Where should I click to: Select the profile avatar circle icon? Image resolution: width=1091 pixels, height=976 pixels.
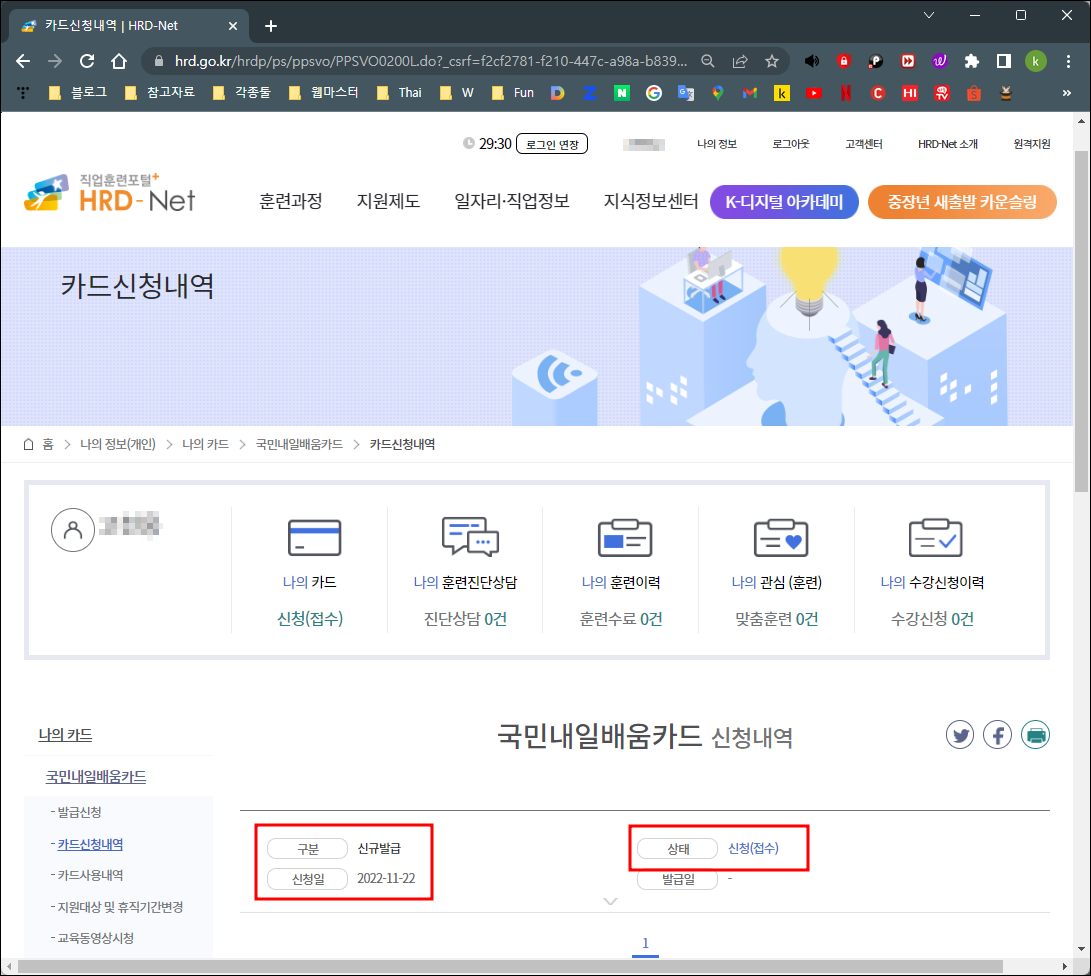point(73,529)
